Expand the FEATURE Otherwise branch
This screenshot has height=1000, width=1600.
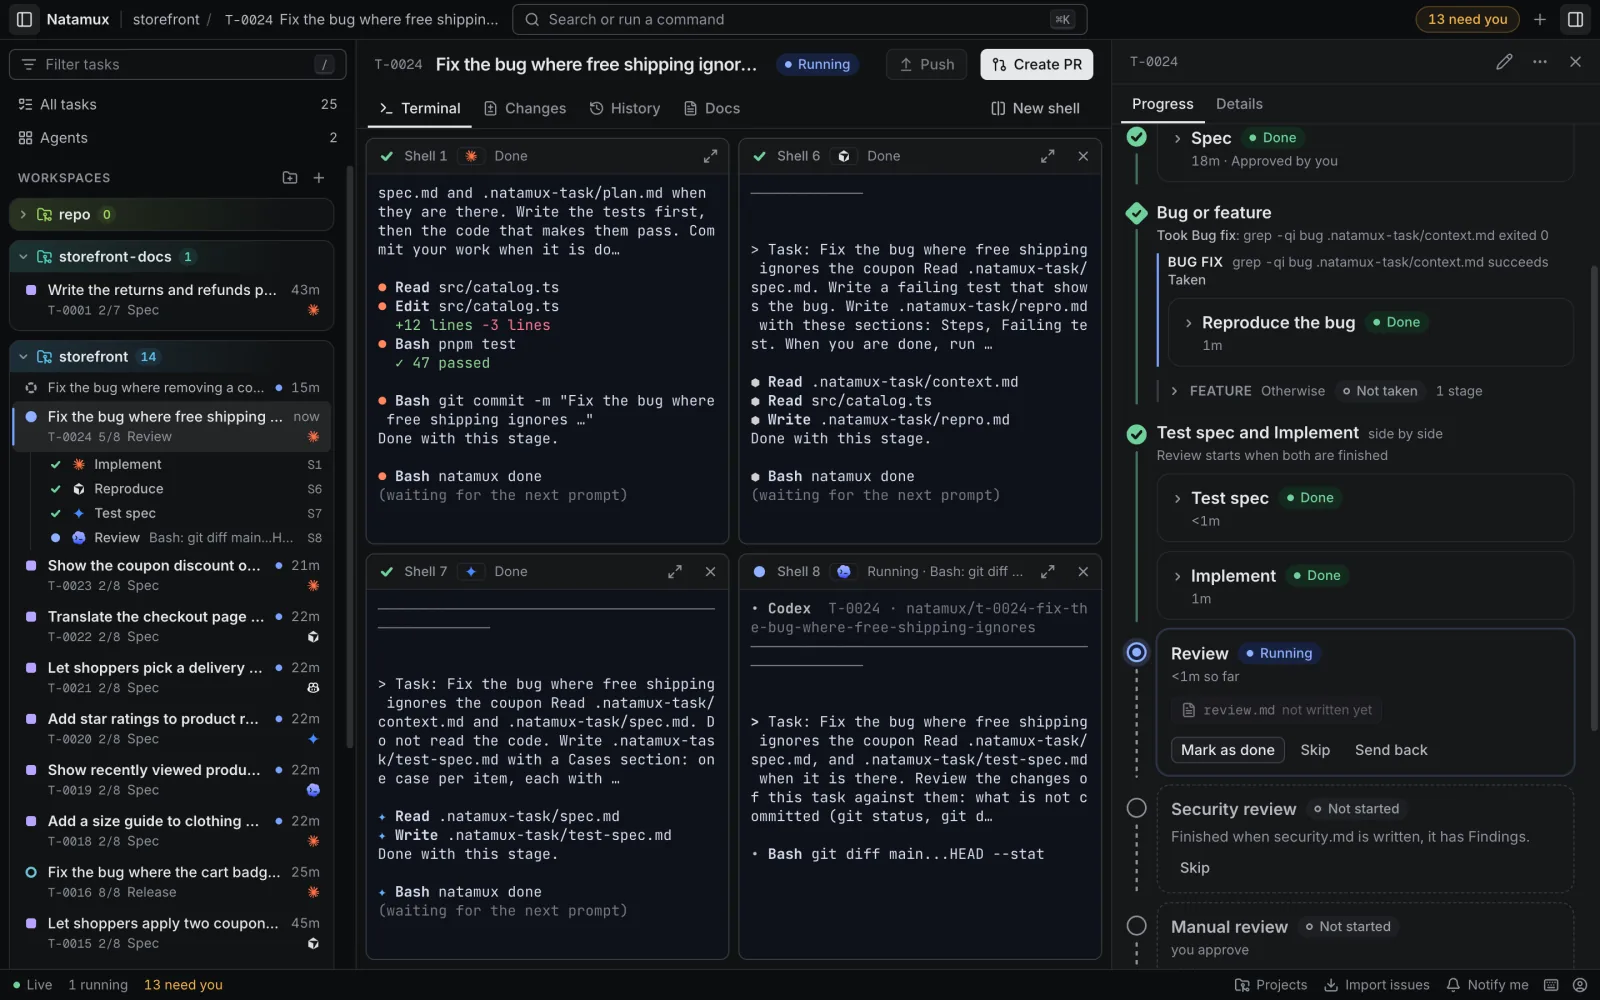[1174, 391]
